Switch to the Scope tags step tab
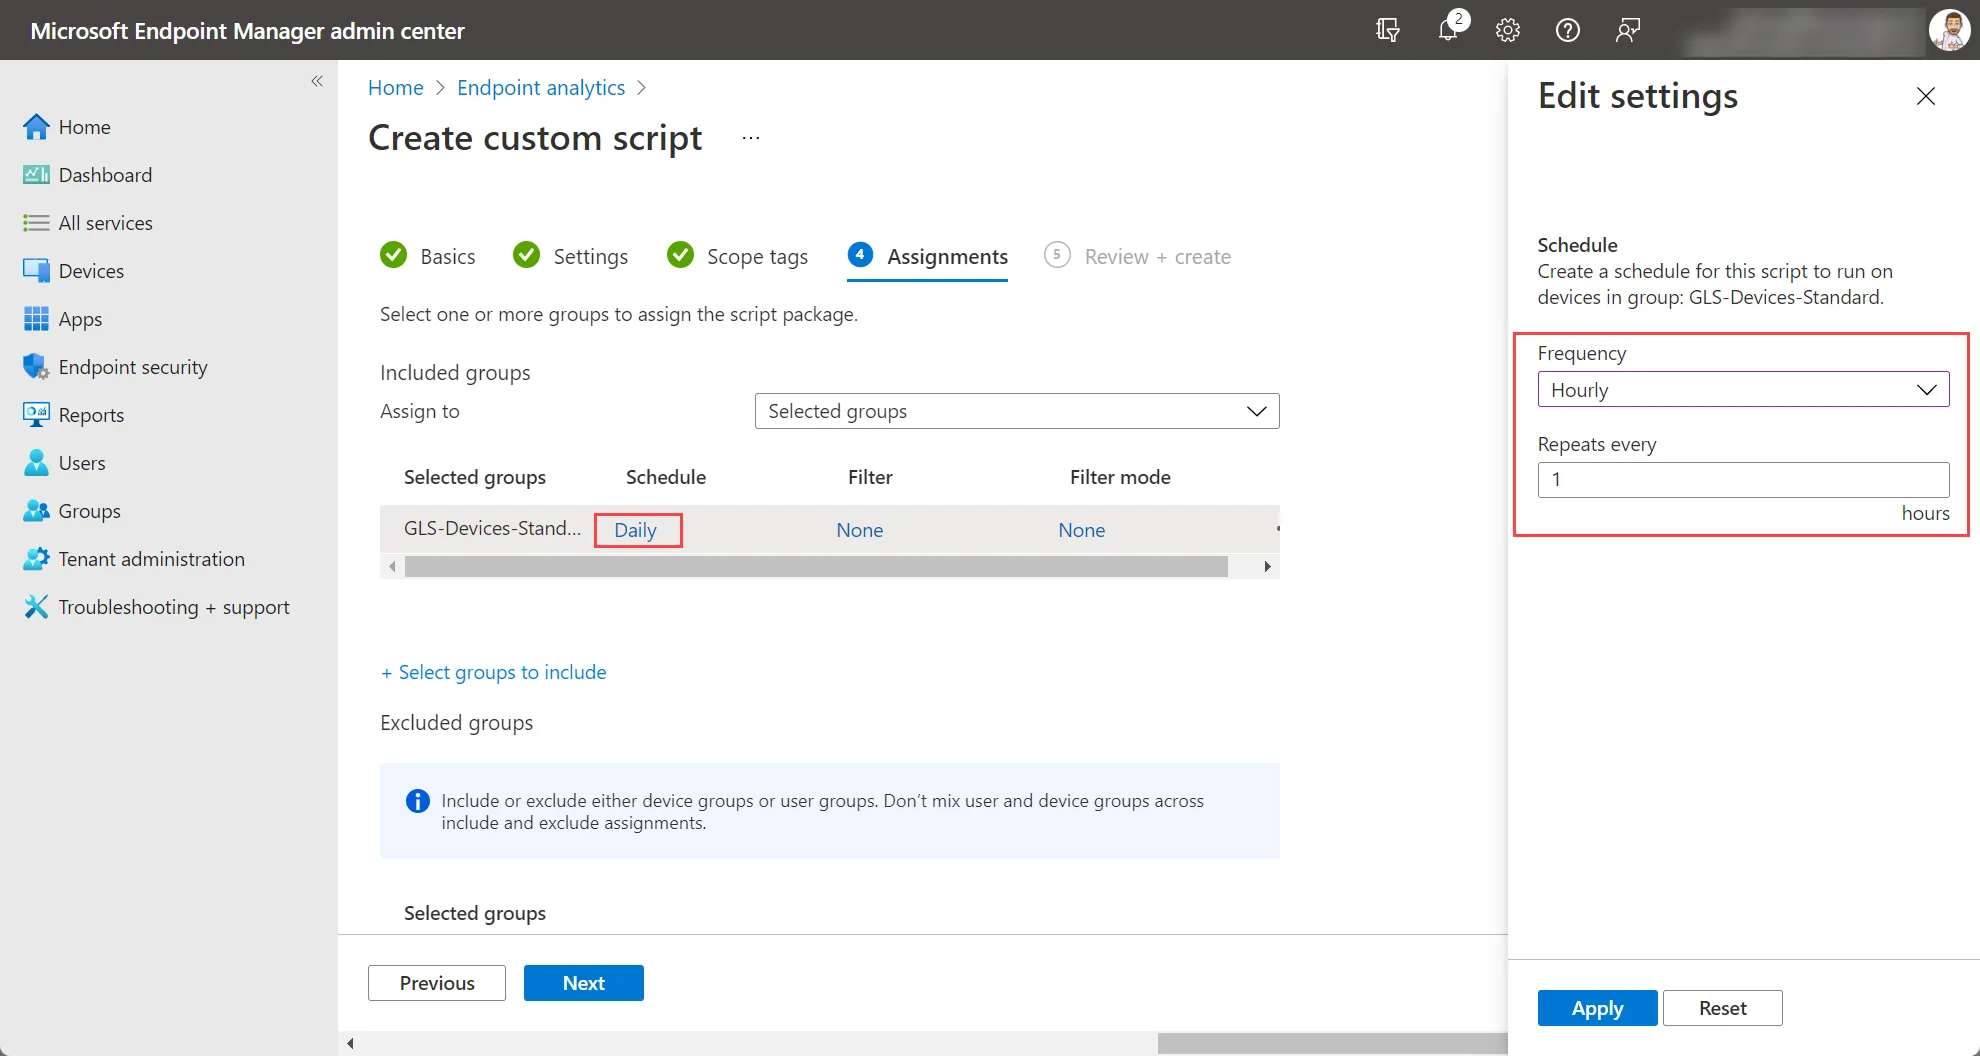Viewport: 1980px width, 1056px height. click(x=738, y=256)
